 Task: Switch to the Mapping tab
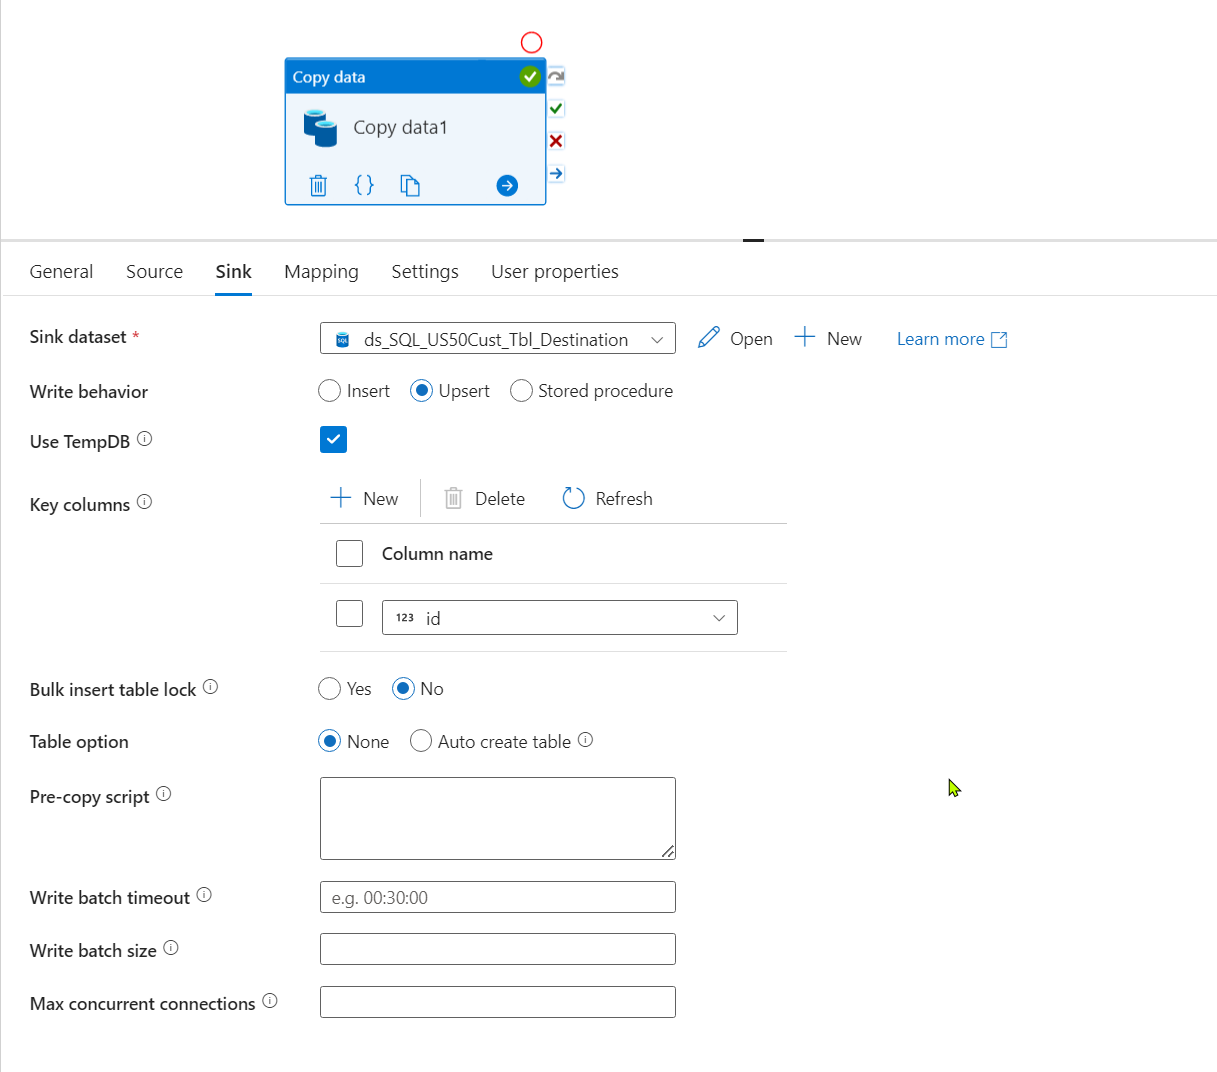click(x=321, y=271)
